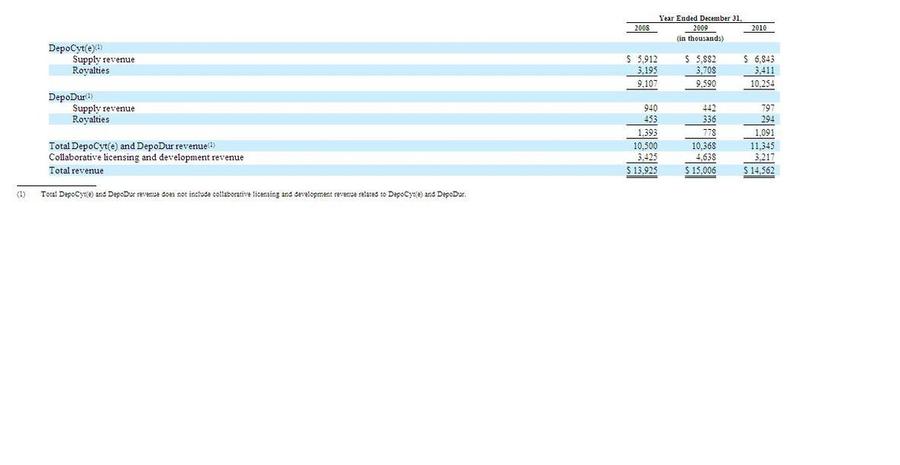This screenshot has width=900, height=465.
Task: Click the collaborative revenue value 3,217
Action: point(764,157)
